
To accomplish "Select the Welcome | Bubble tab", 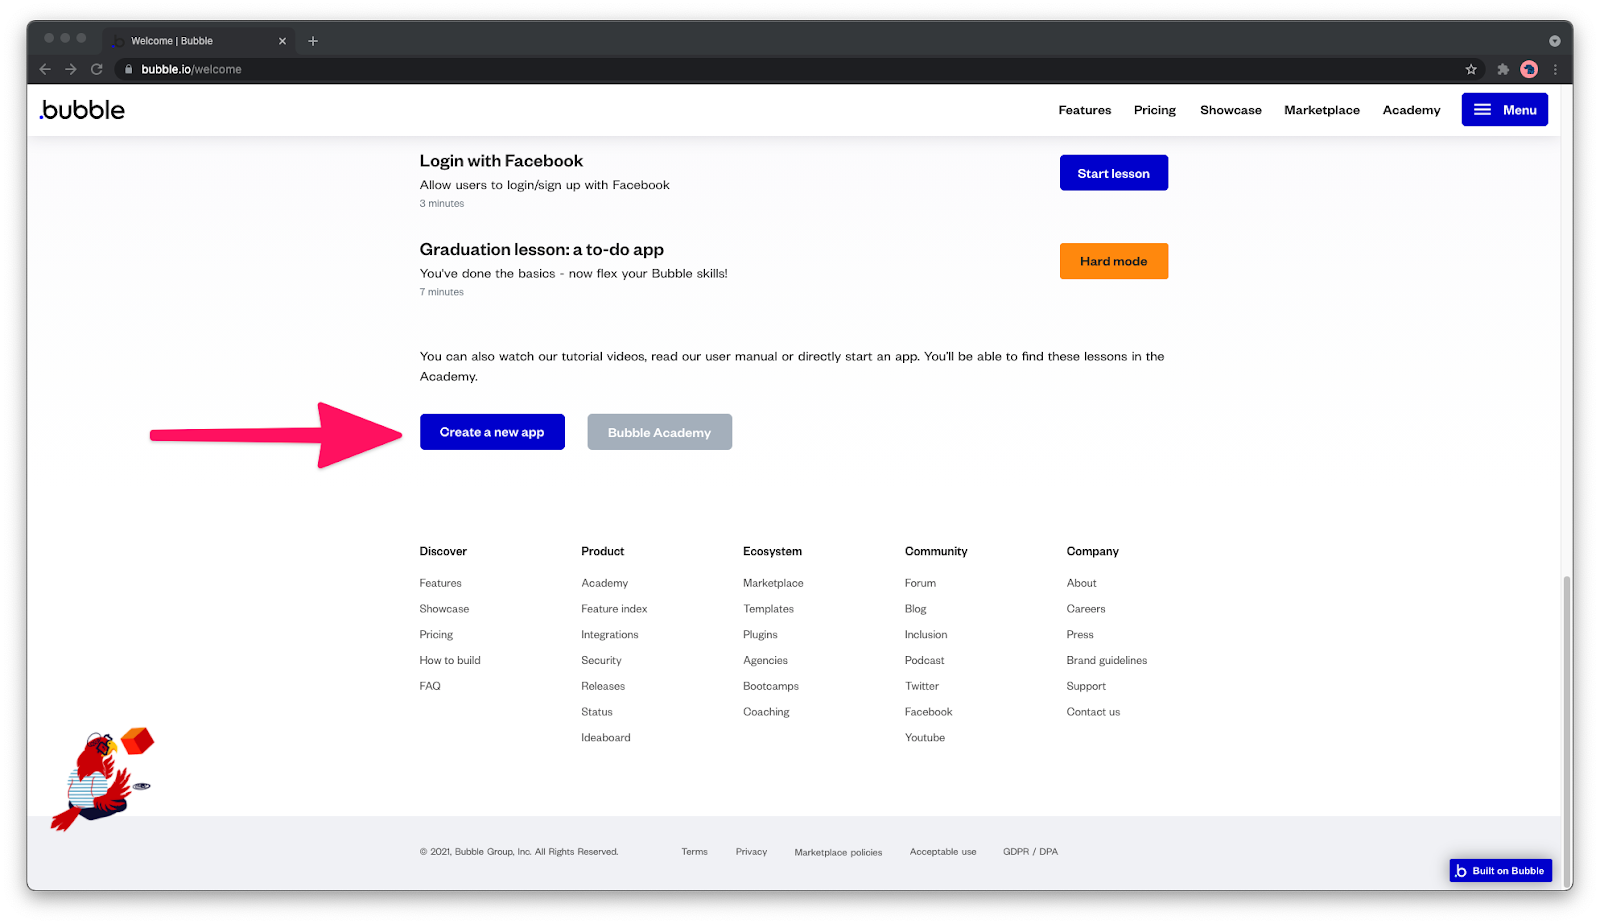I will [x=197, y=41].
